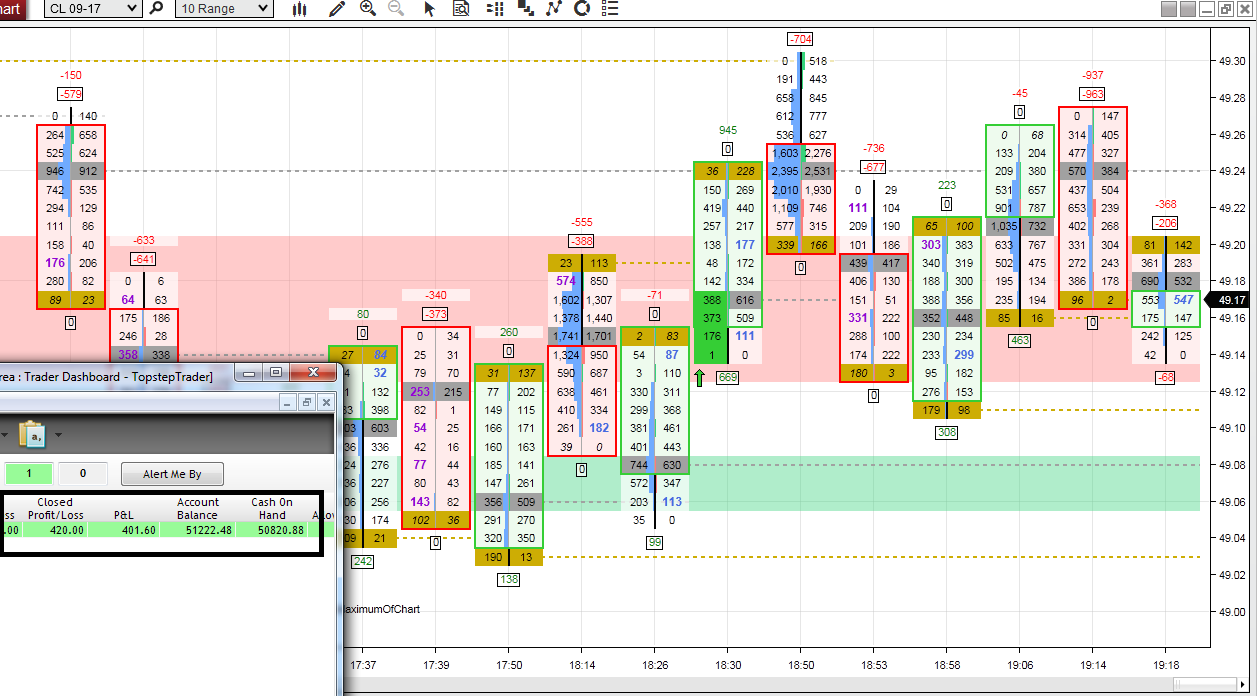Click the 49.17 current price marker

coord(1228,299)
